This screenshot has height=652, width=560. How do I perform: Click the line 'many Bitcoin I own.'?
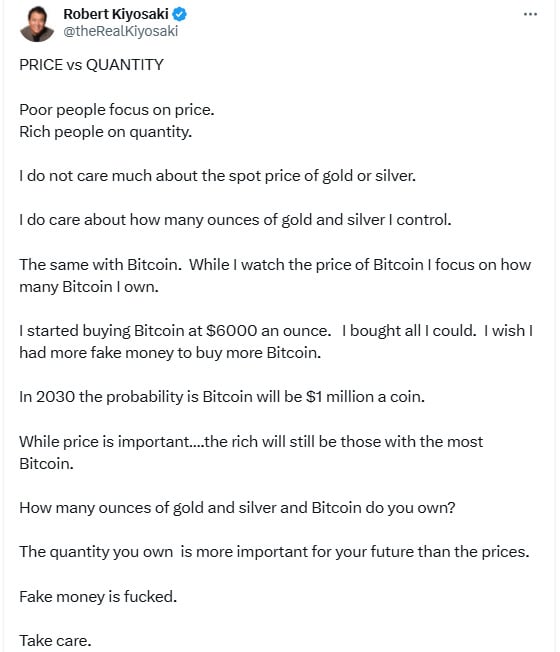point(89,287)
